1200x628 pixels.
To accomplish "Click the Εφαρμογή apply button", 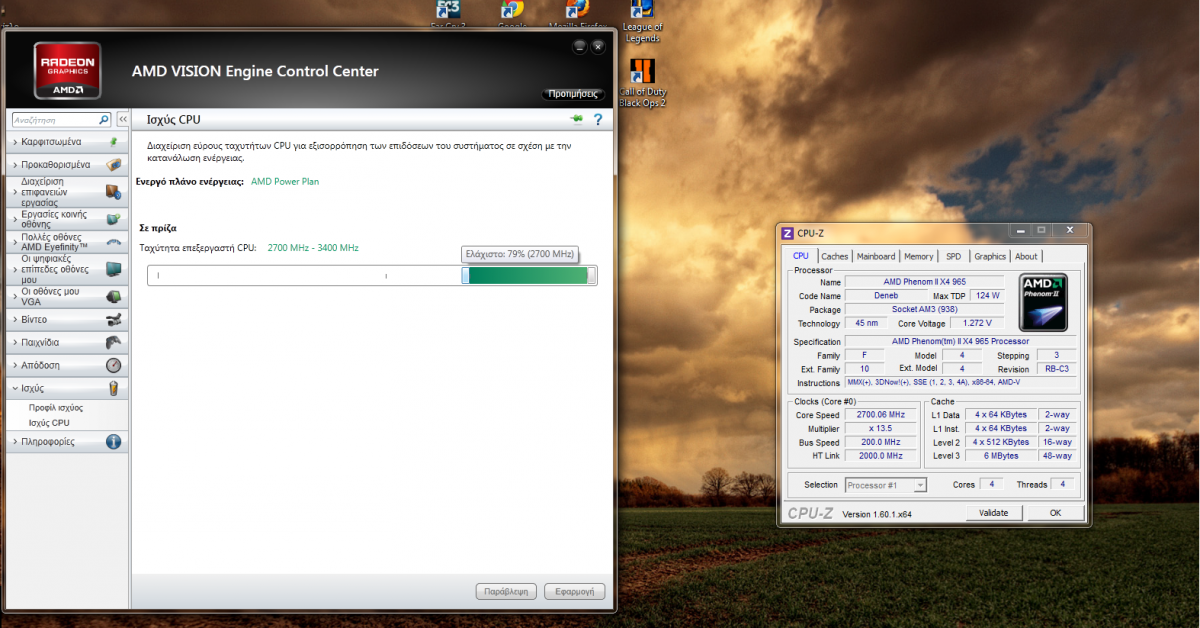I will 575,591.
